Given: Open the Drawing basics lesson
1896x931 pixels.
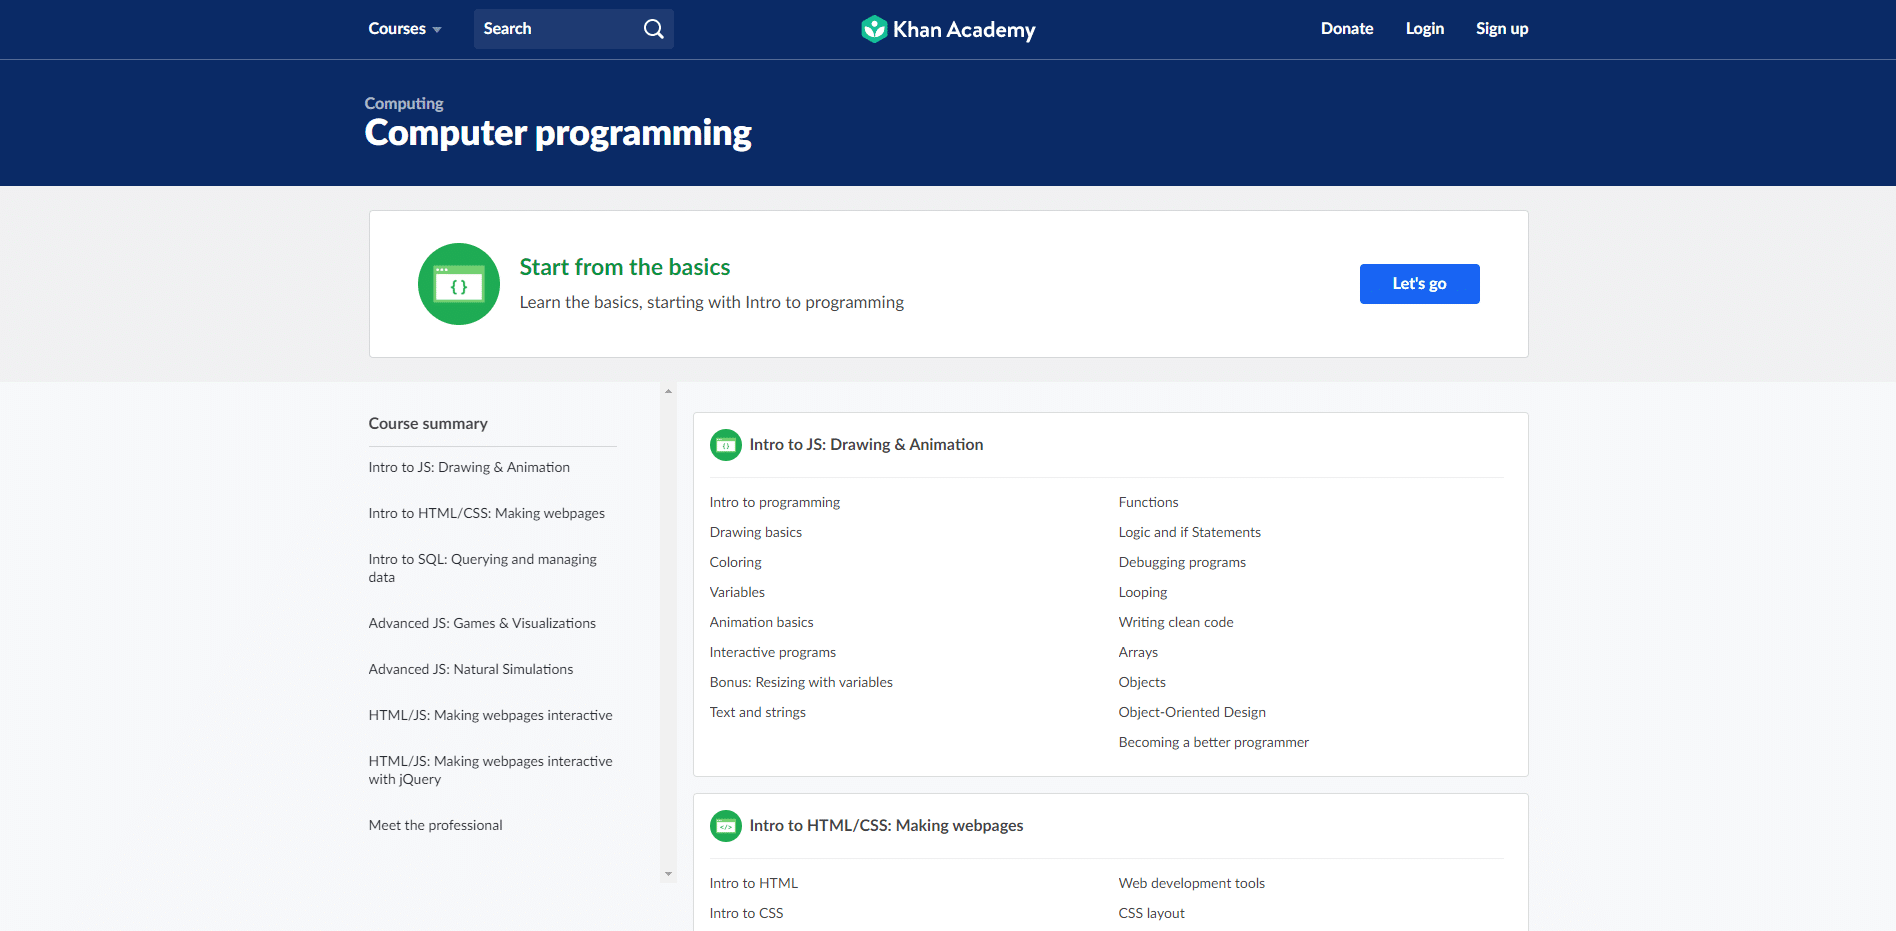Looking at the screenshot, I should click(756, 532).
